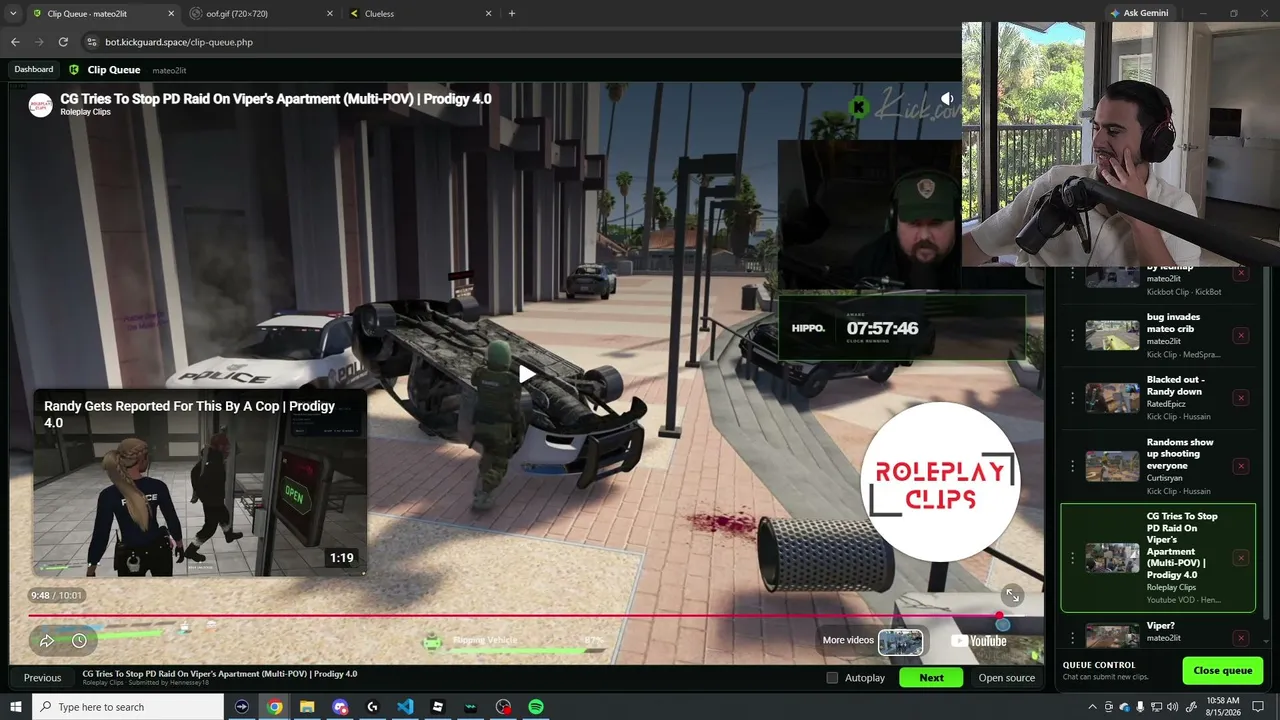Grab handle dots for 'bug invades mateo crib'
1280x720 pixels.
[1073, 336]
